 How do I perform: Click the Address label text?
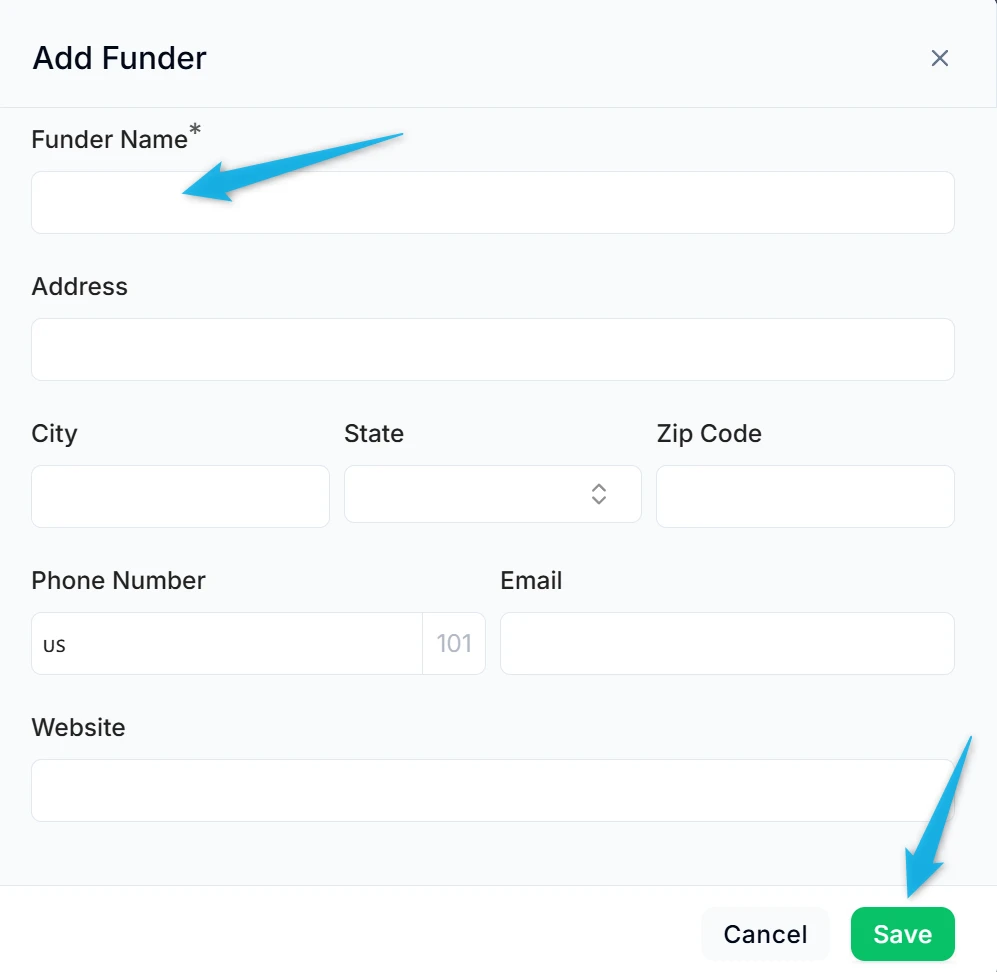click(x=80, y=287)
